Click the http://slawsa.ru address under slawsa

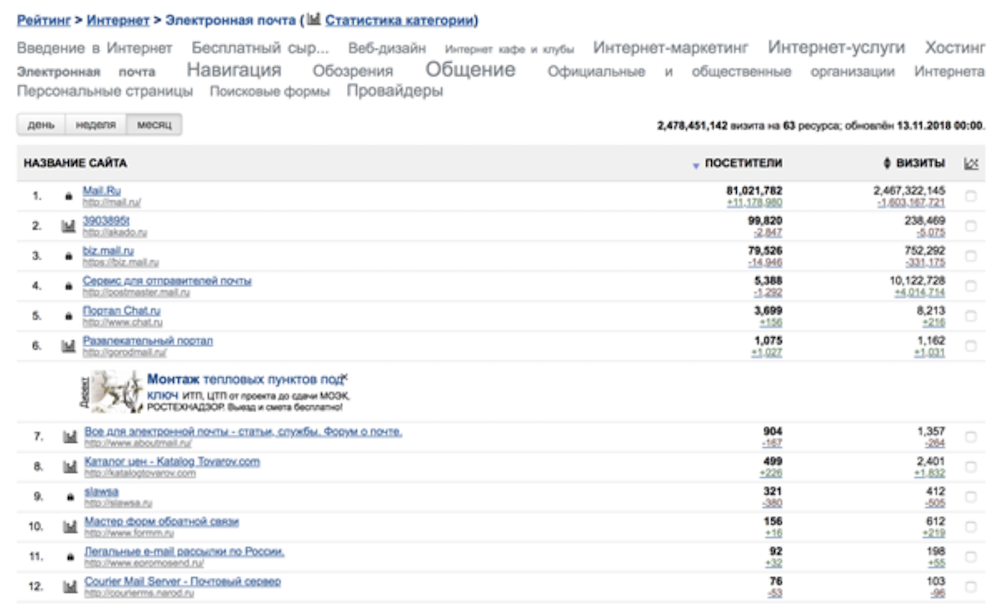(118, 503)
